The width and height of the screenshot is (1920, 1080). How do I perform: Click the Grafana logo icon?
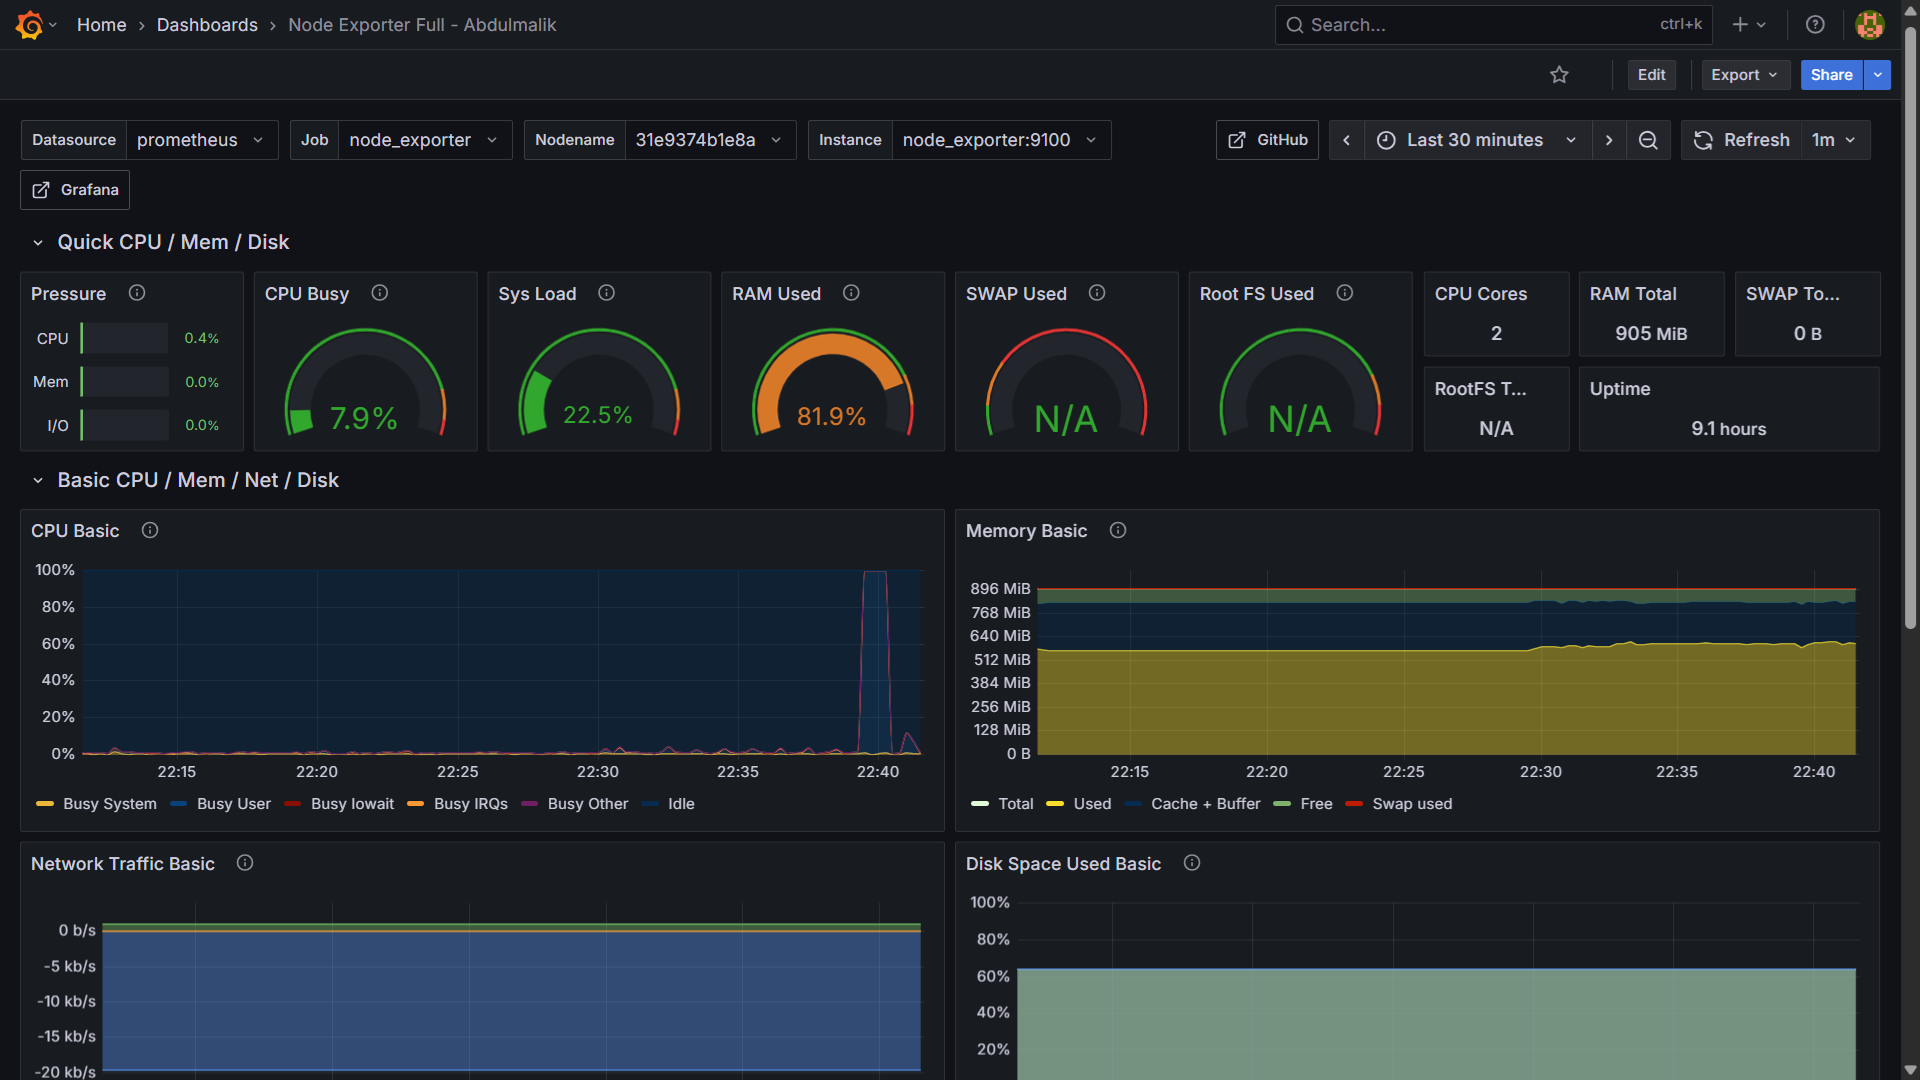[x=29, y=25]
